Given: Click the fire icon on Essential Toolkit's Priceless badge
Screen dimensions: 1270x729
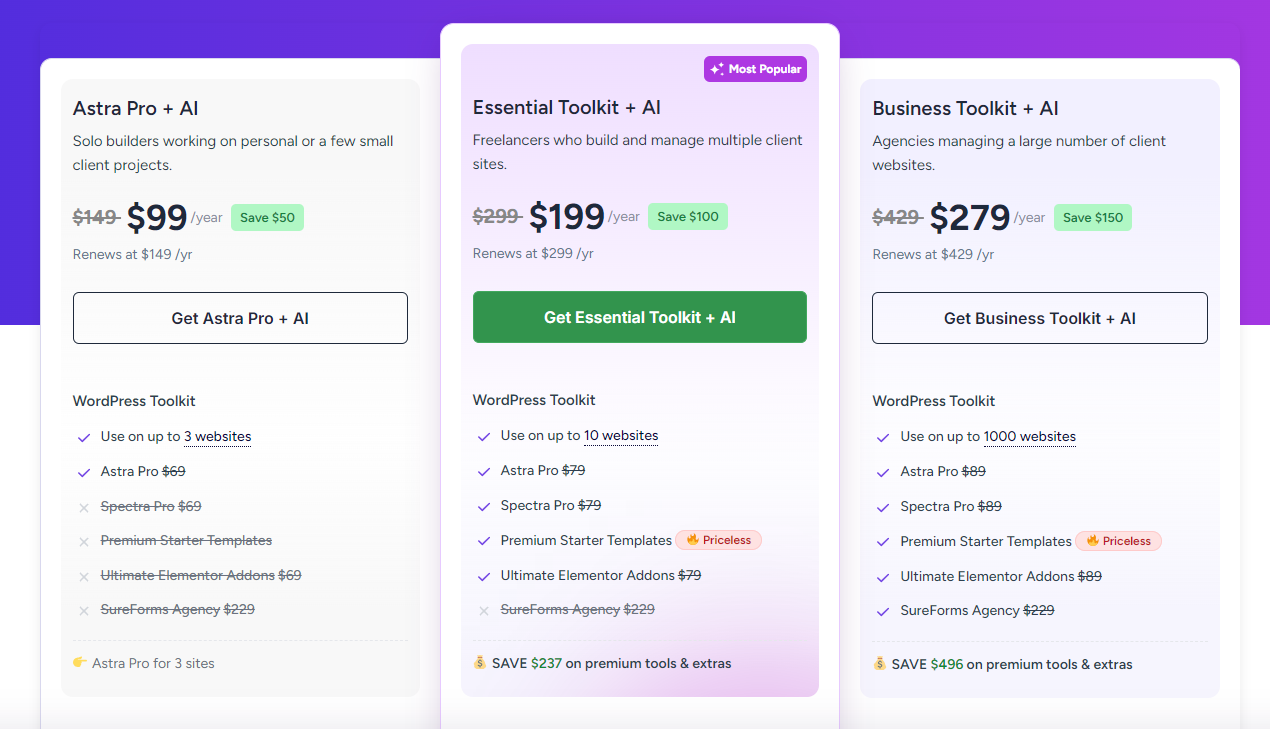Looking at the screenshot, I should pos(692,540).
